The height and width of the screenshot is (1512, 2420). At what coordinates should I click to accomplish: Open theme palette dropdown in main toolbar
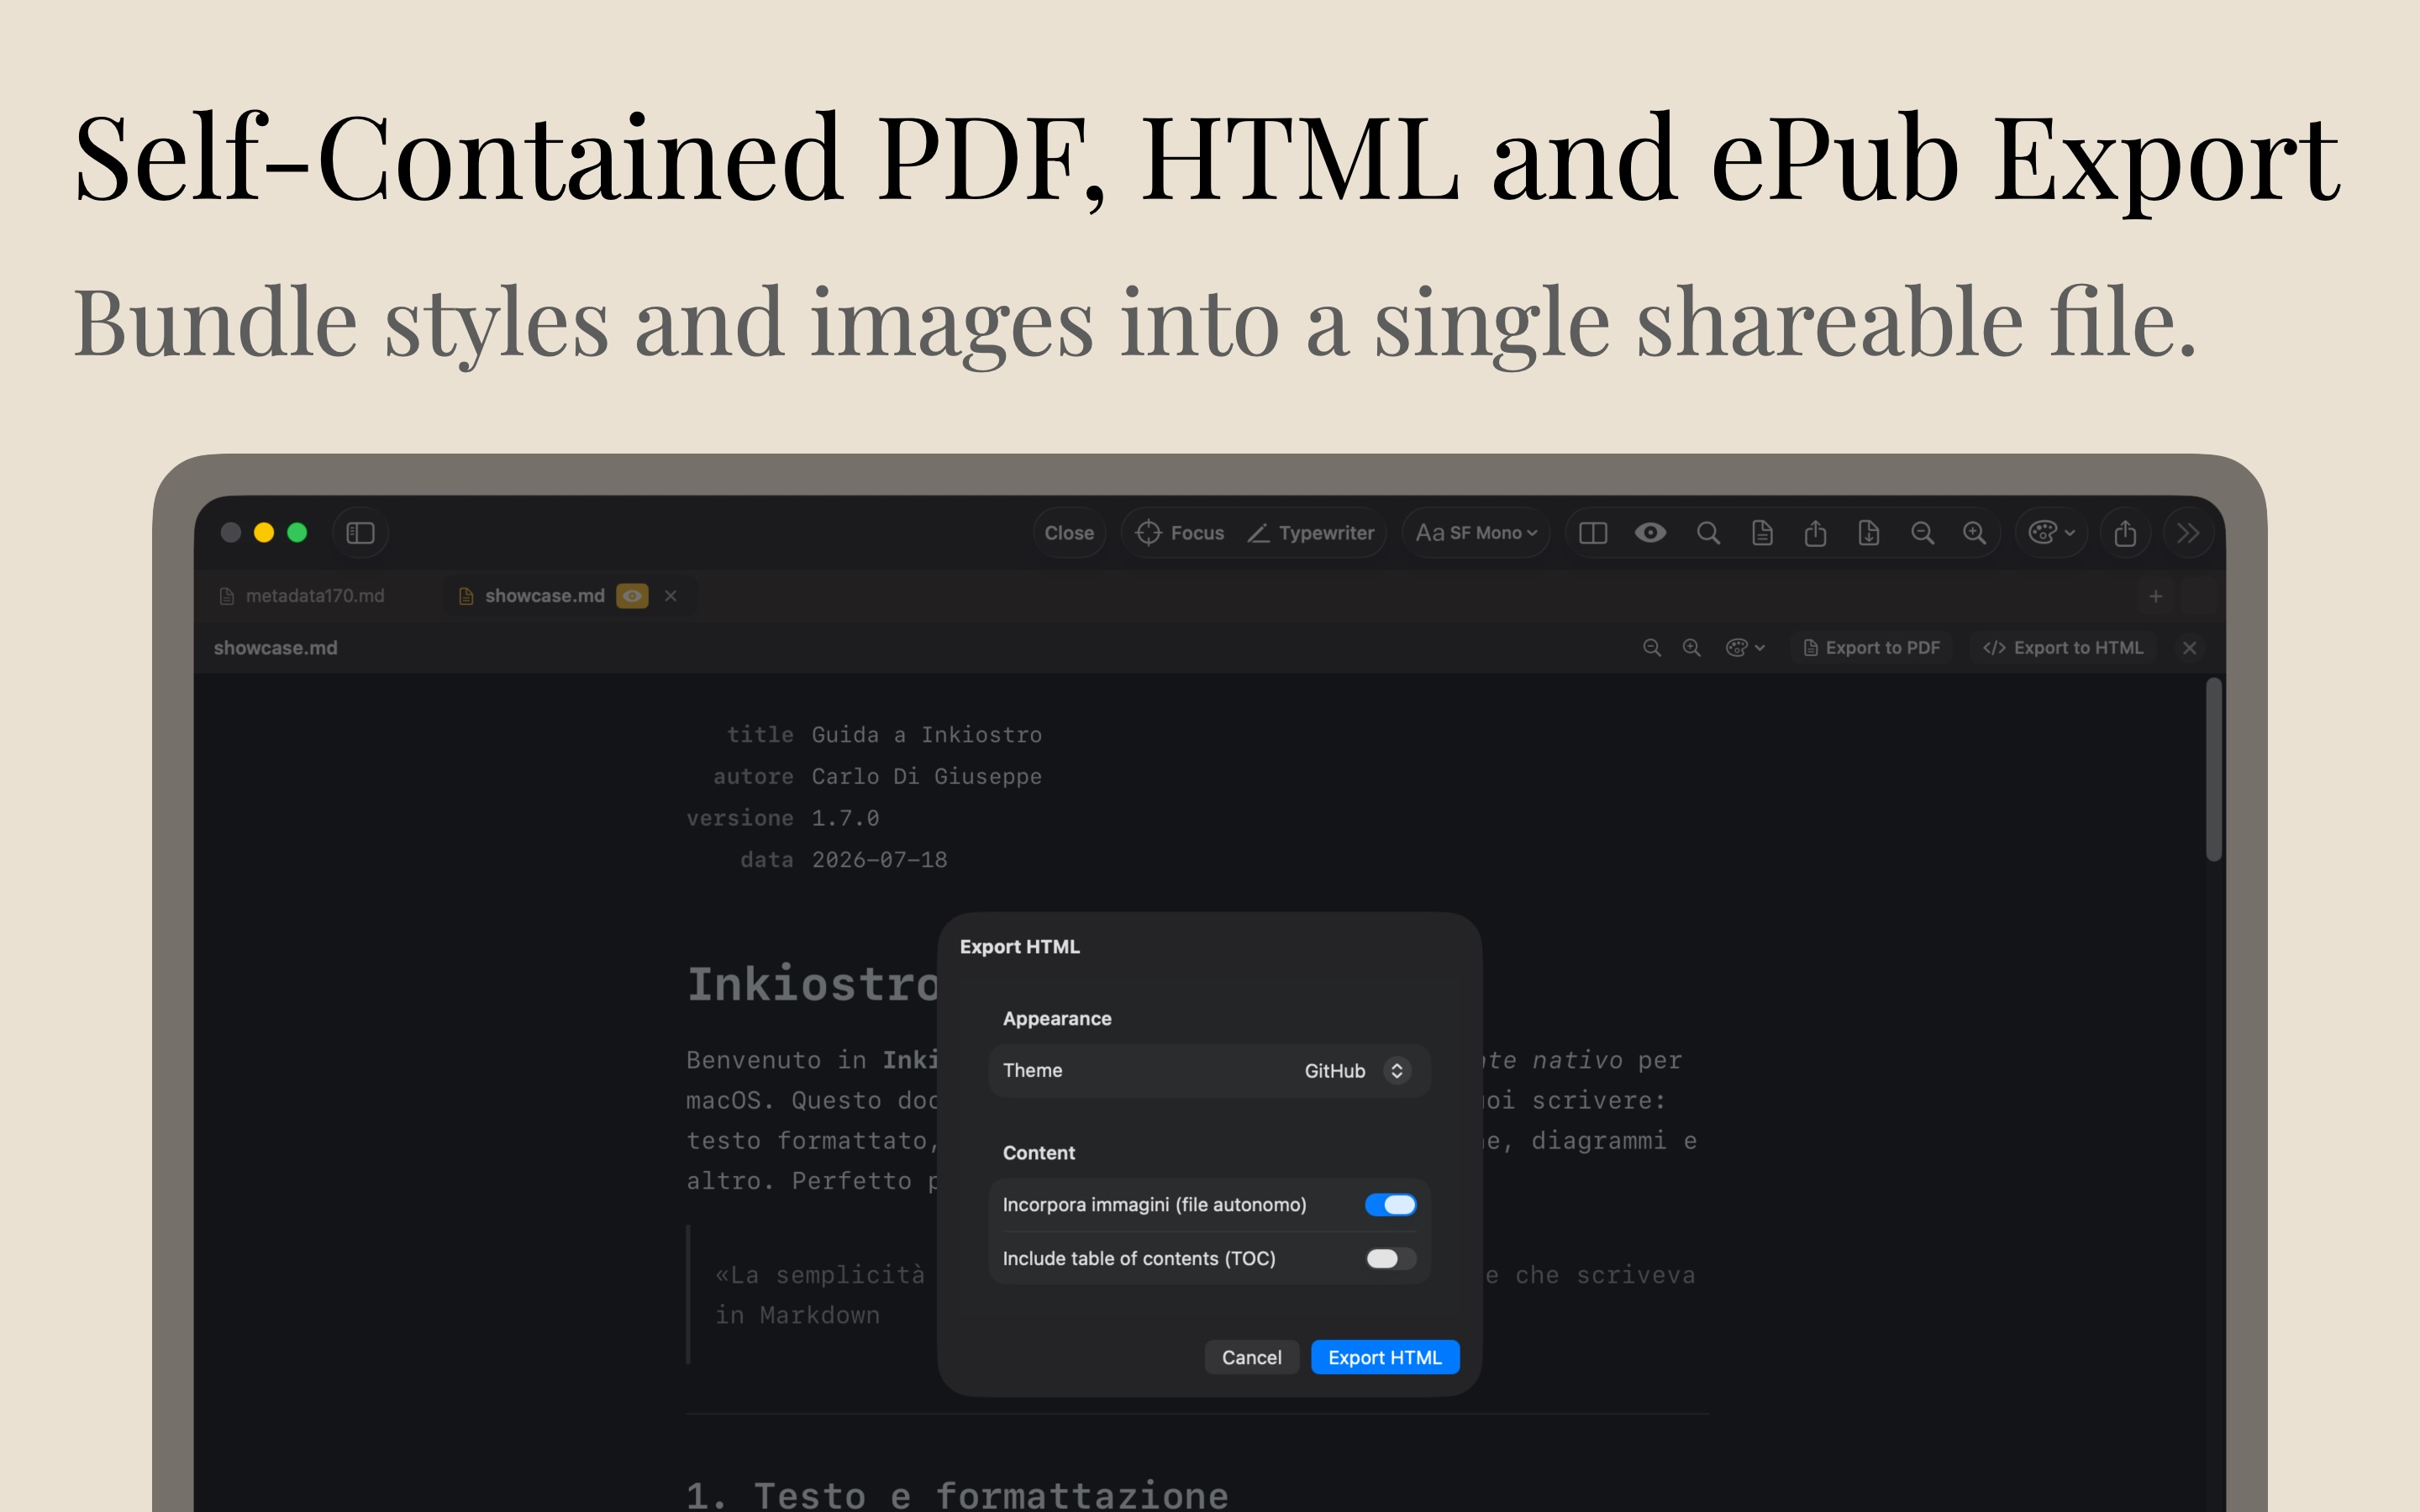(2051, 533)
